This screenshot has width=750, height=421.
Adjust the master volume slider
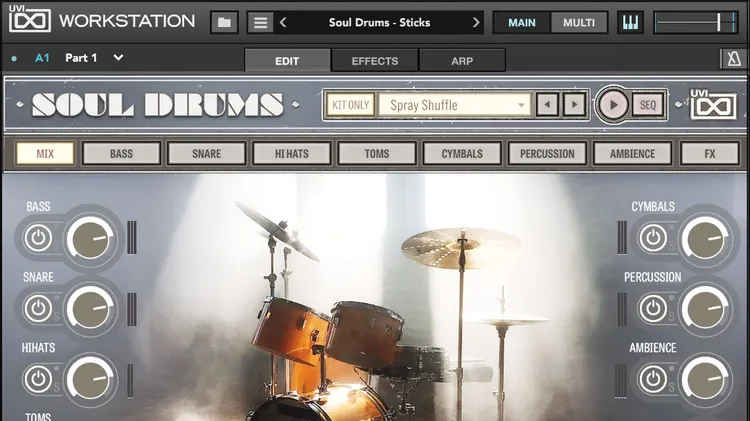695,22
